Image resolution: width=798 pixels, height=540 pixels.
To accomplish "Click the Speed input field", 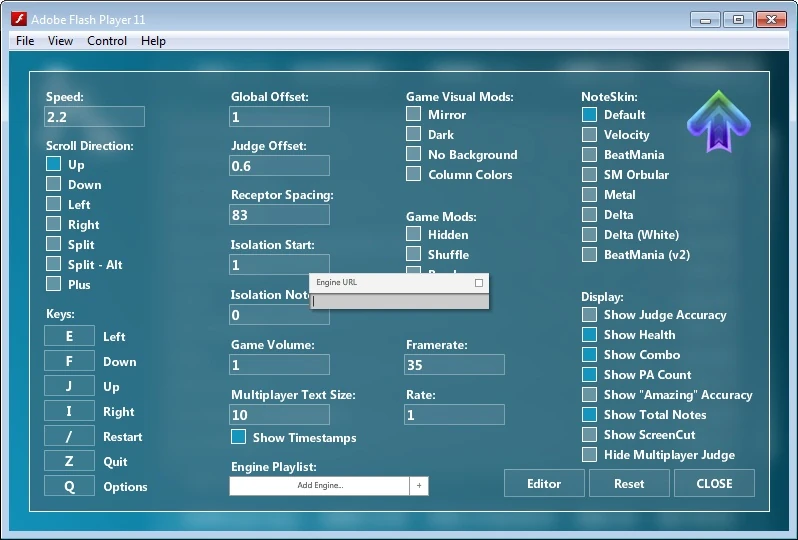I will click(95, 117).
